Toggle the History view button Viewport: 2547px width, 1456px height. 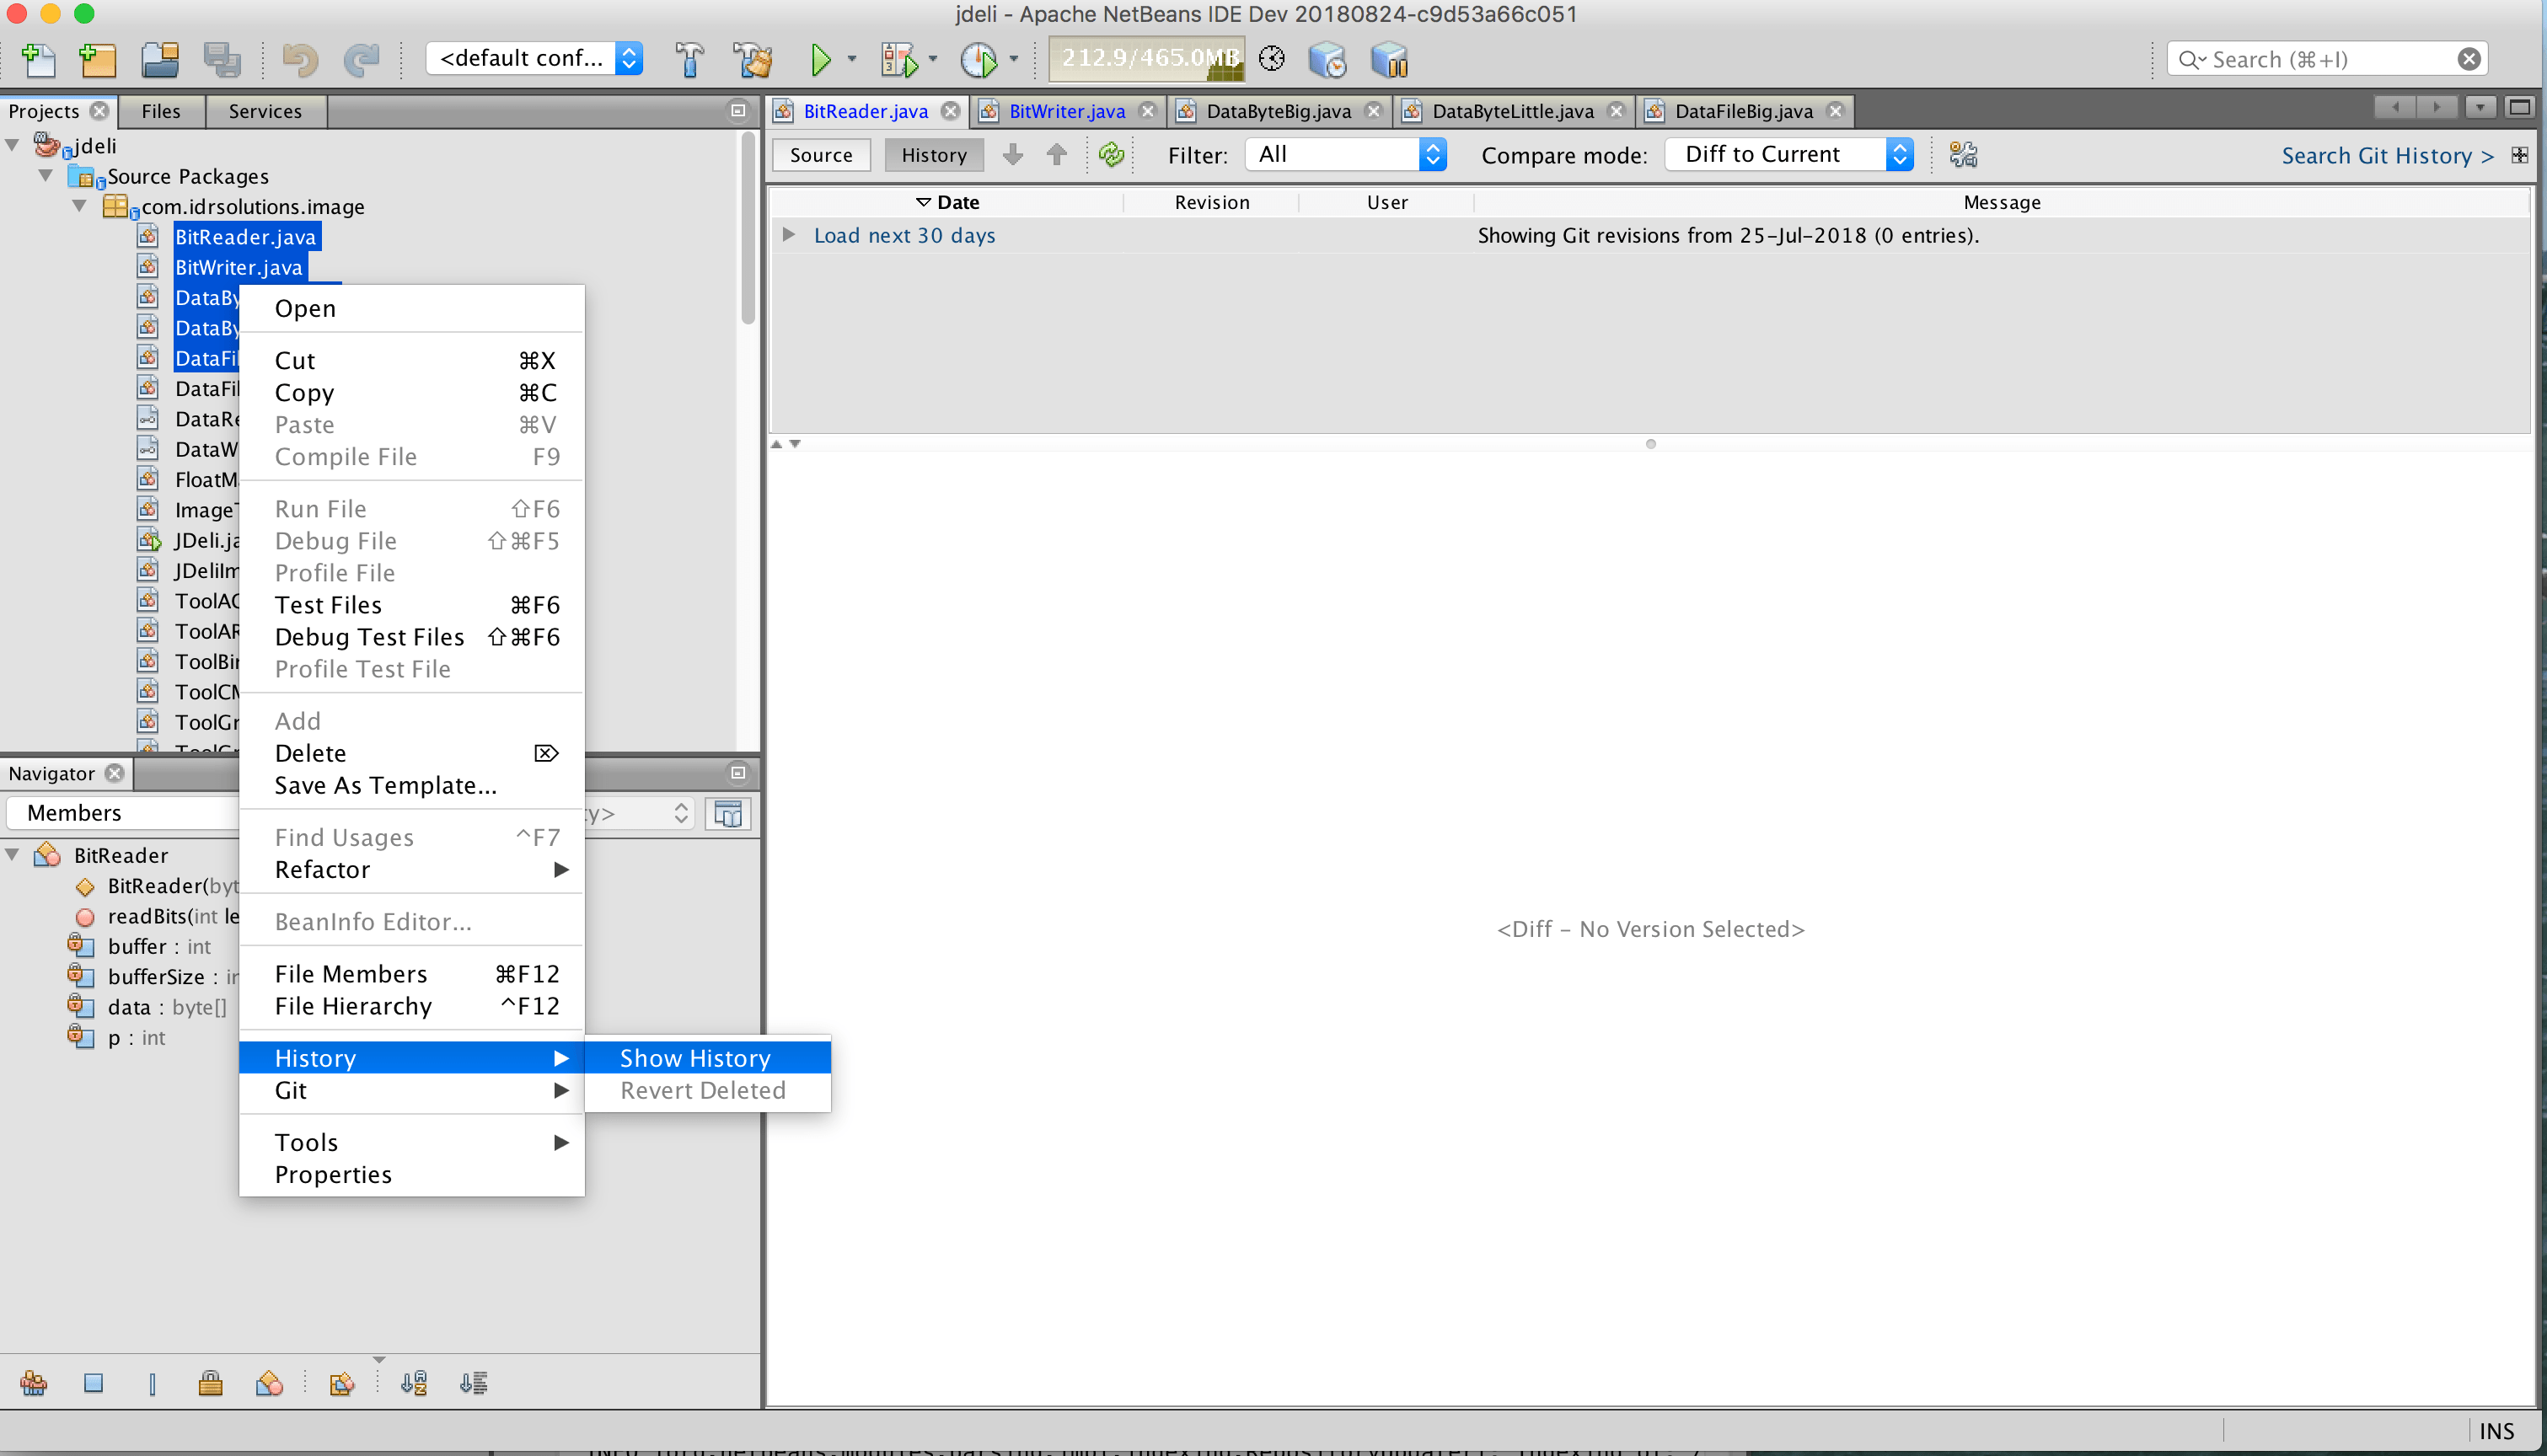click(933, 155)
